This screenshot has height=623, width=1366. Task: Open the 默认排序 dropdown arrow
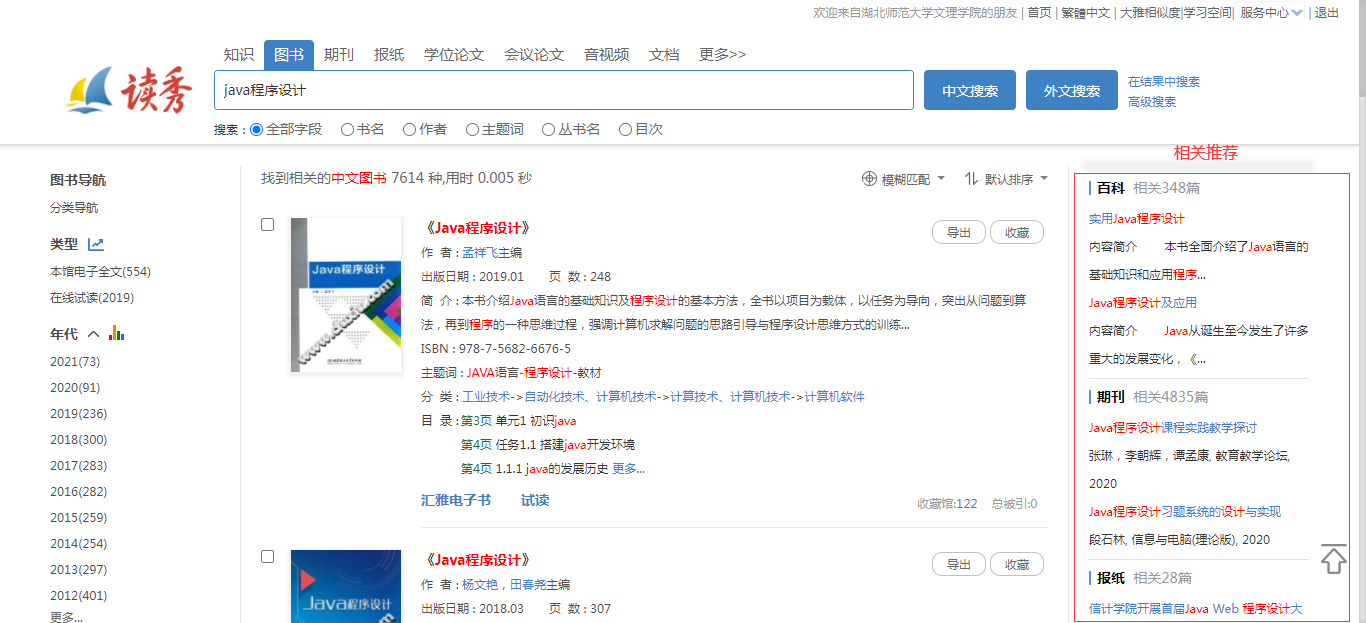click(x=1044, y=179)
